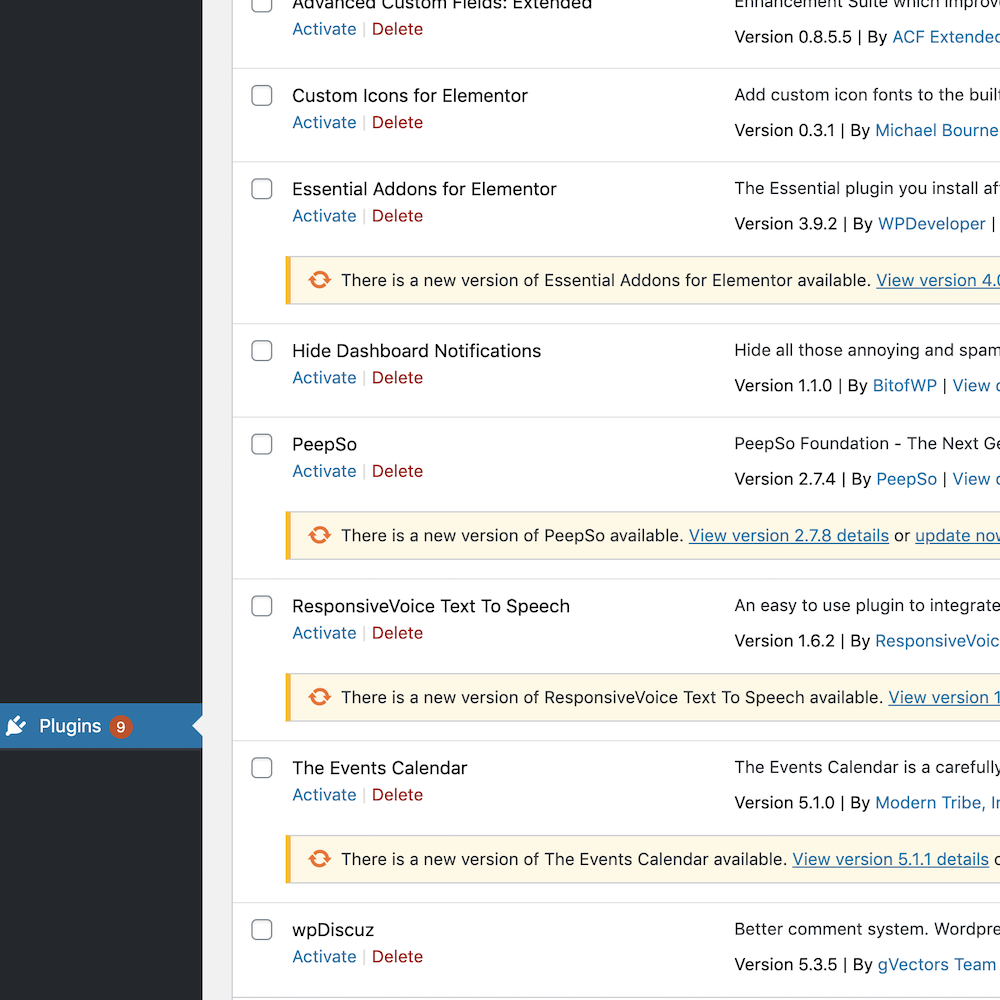The width and height of the screenshot is (1000, 1000).
Task: Click the PeepSo update notification icon
Action: 319,535
